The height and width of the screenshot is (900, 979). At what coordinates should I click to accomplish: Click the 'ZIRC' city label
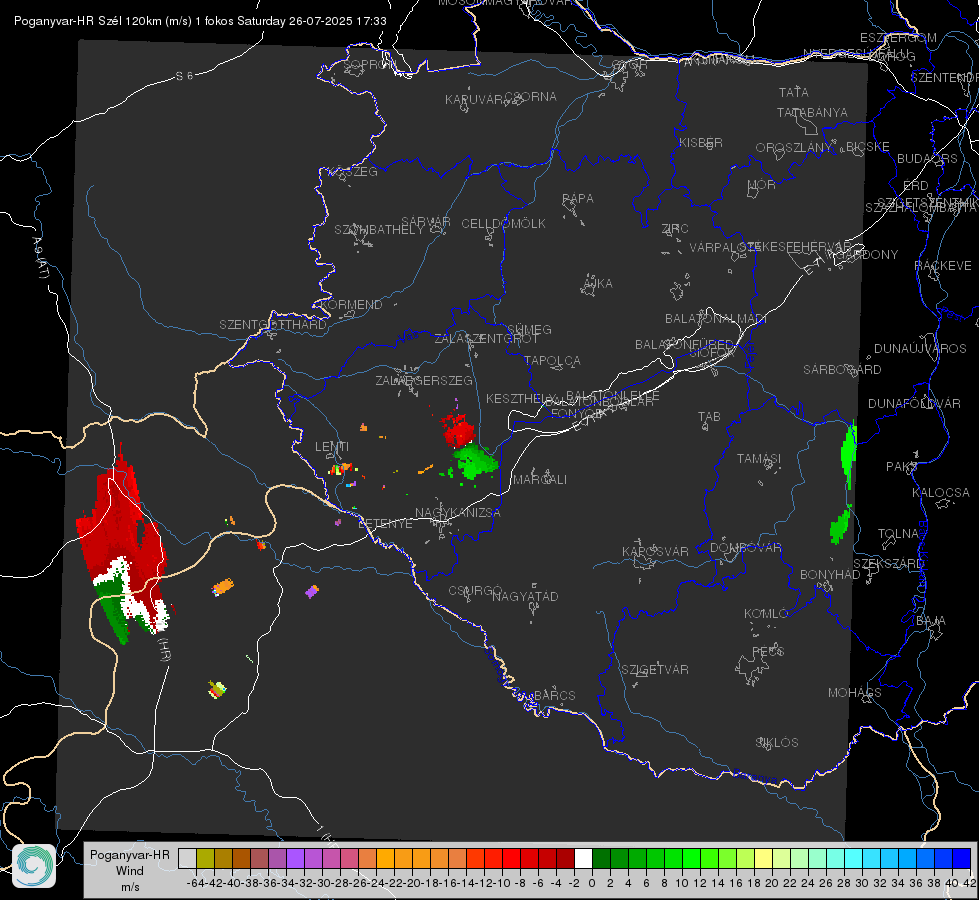tap(674, 229)
